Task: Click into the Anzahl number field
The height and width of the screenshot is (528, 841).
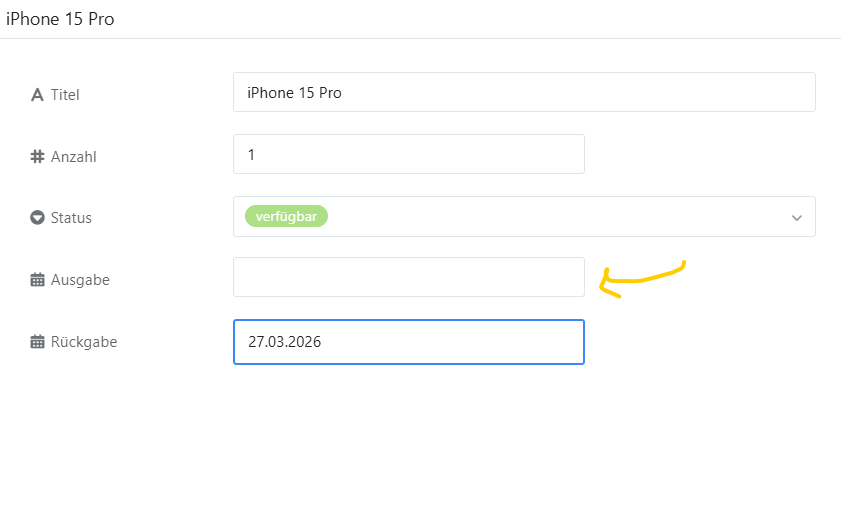Action: [408, 154]
